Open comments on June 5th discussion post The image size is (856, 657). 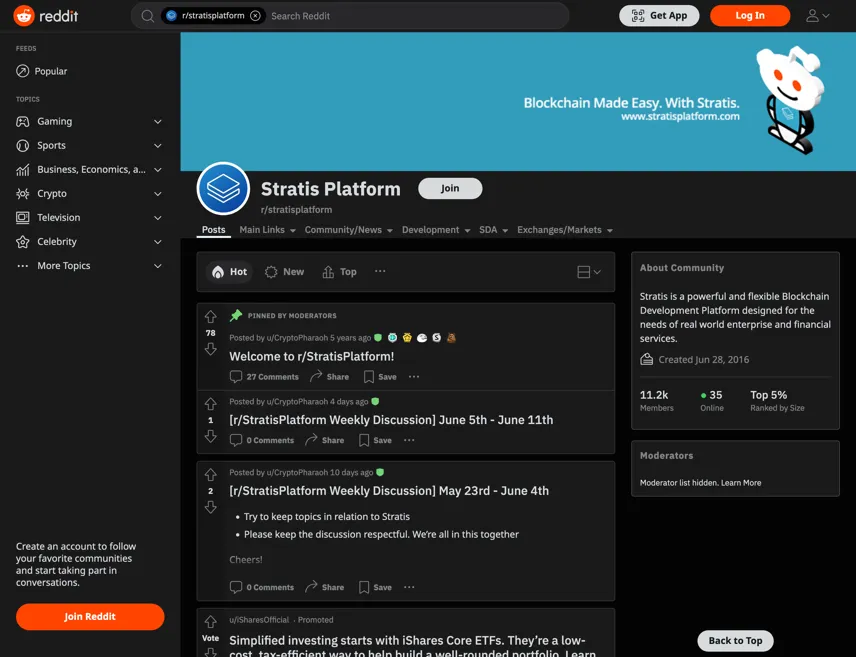click(262, 440)
